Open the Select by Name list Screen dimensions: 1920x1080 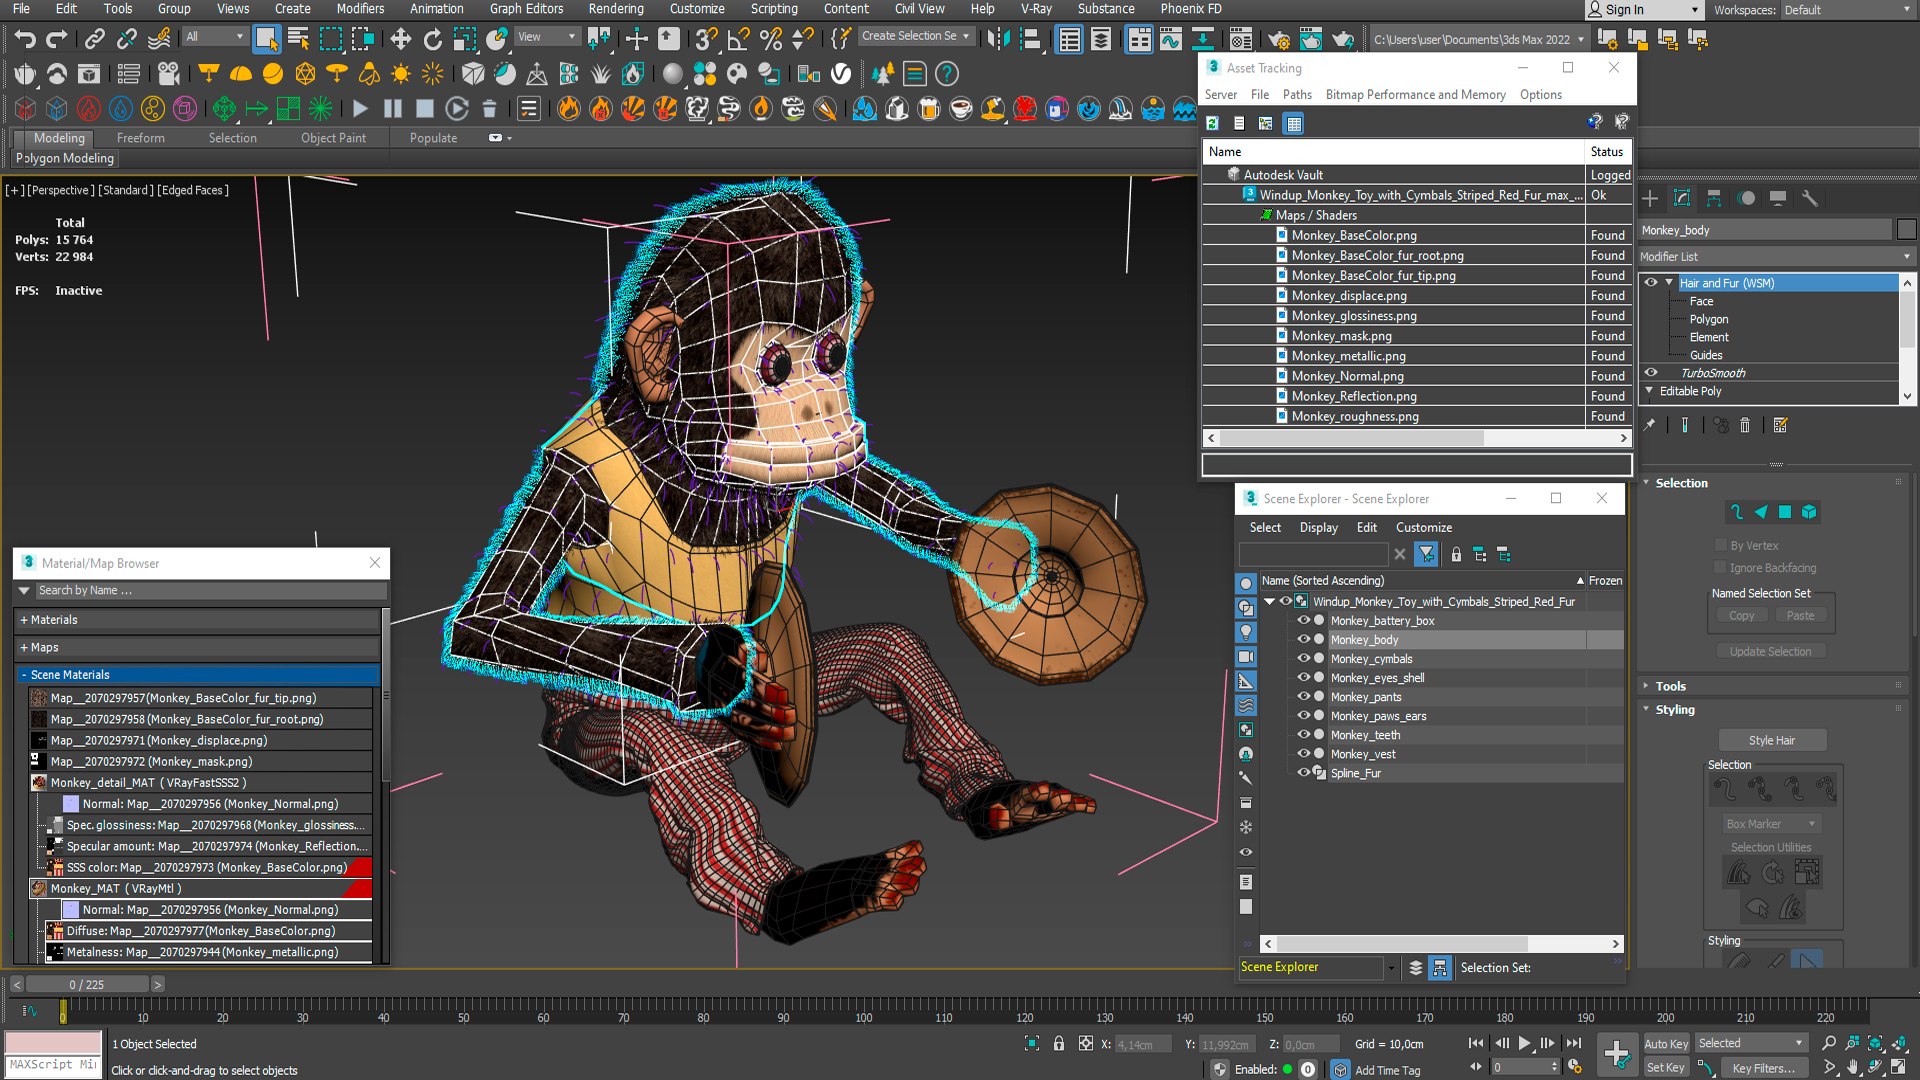pos(298,39)
